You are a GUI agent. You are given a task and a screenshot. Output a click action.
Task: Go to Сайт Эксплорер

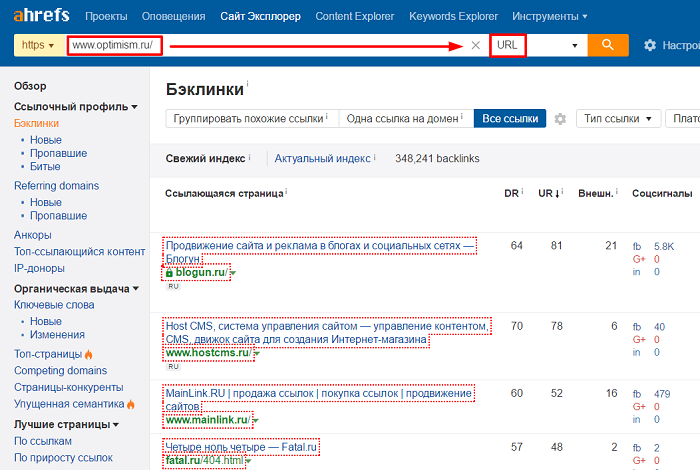point(260,17)
